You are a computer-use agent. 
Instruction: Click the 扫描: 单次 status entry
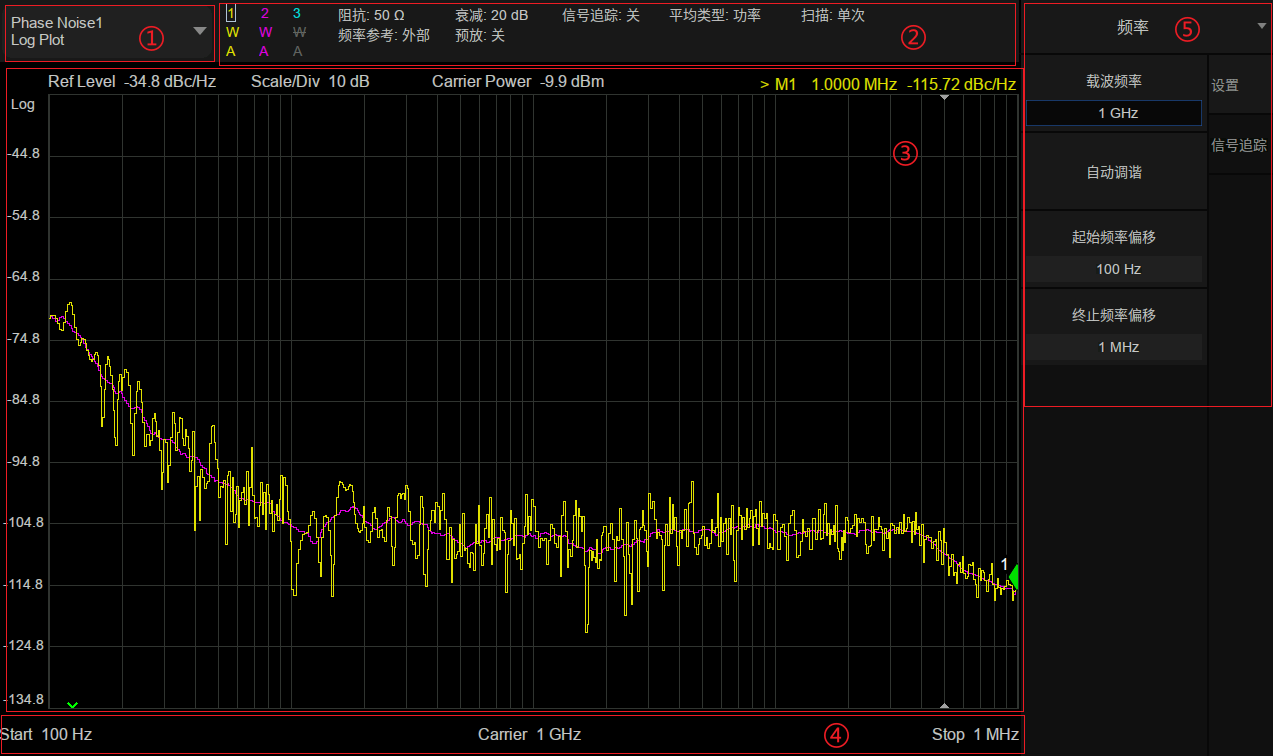click(x=833, y=15)
